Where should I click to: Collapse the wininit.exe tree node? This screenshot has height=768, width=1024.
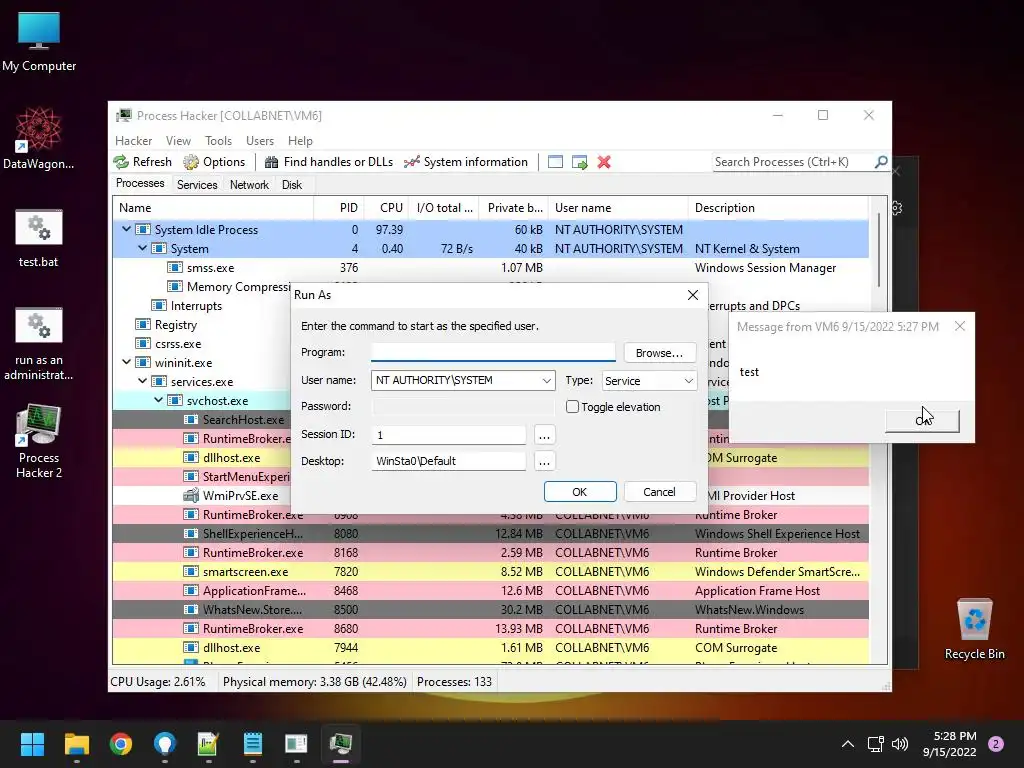point(127,362)
